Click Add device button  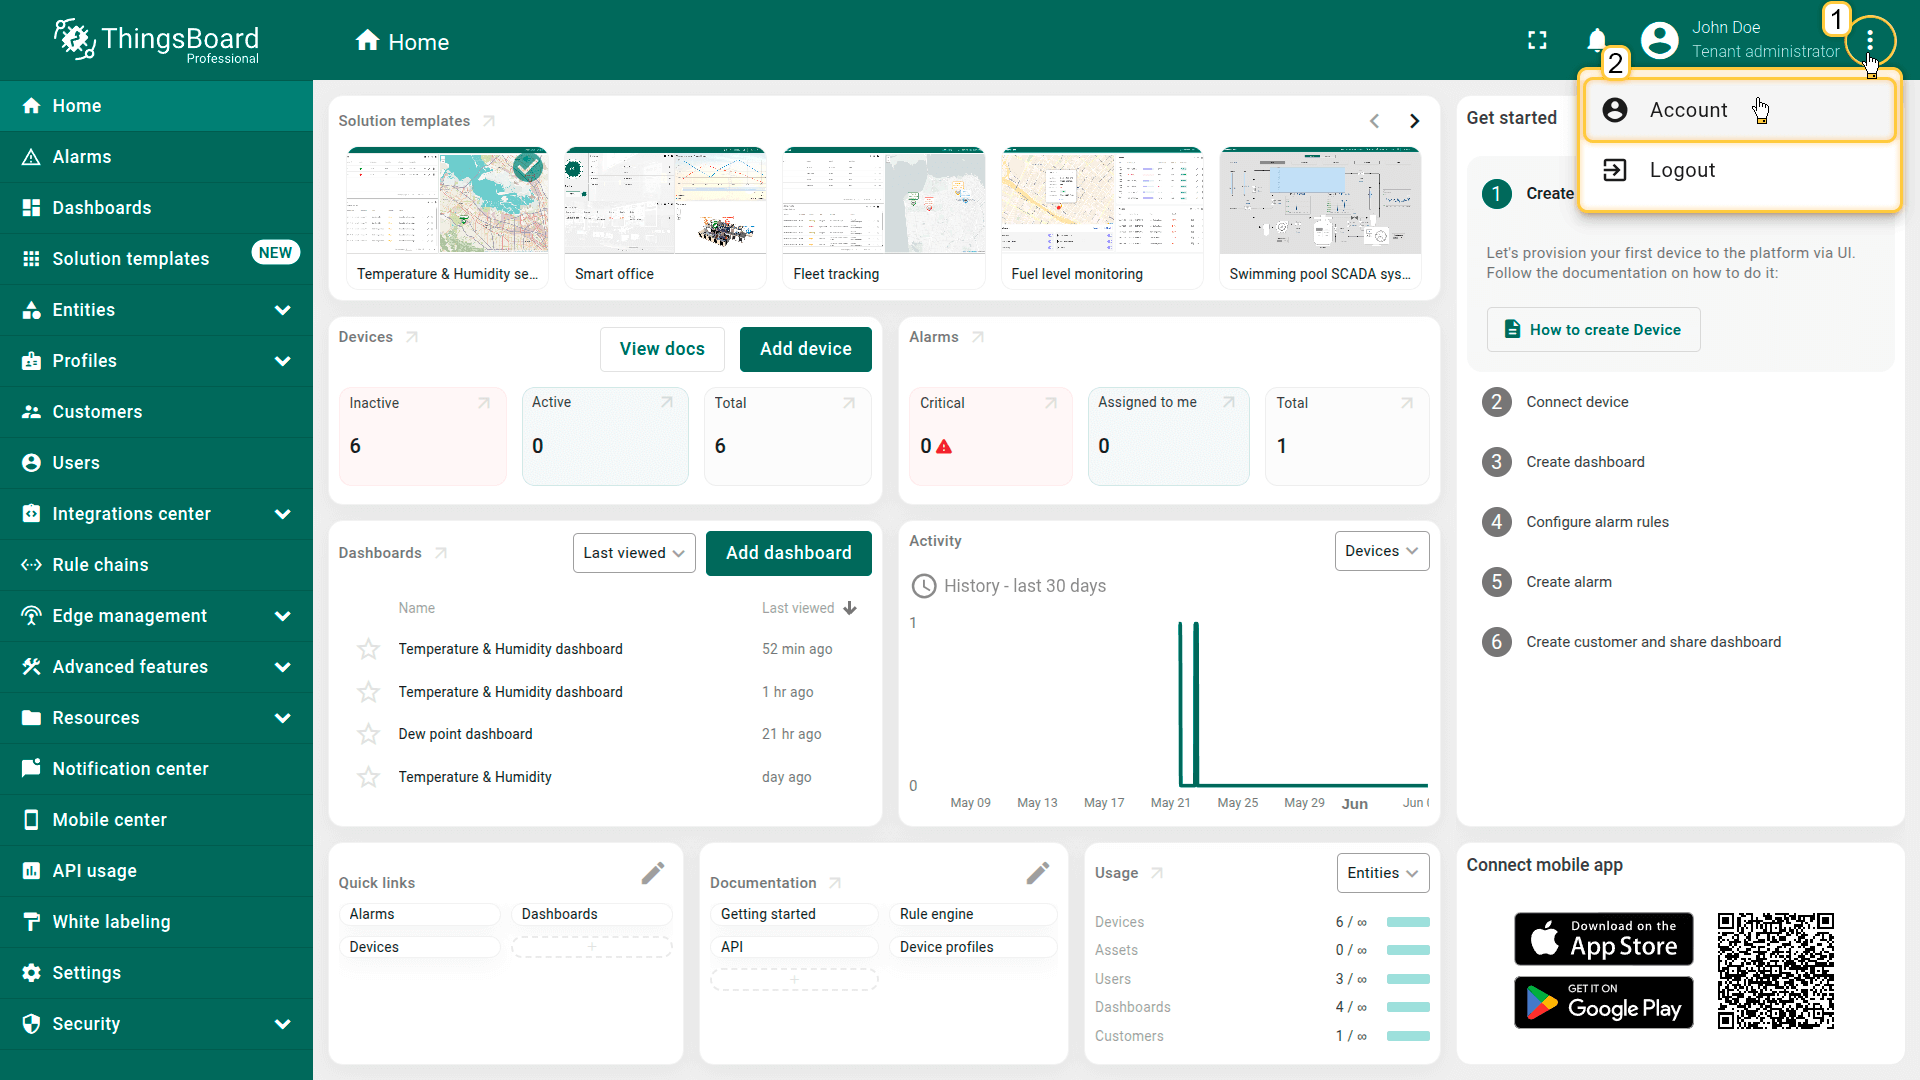805,349
